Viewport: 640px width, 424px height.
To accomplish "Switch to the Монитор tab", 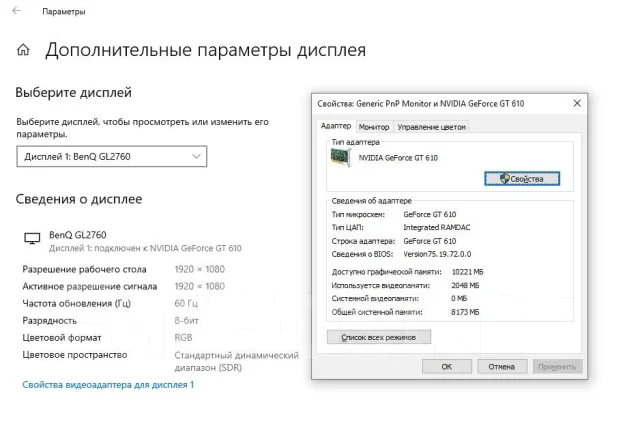I will click(374, 127).
